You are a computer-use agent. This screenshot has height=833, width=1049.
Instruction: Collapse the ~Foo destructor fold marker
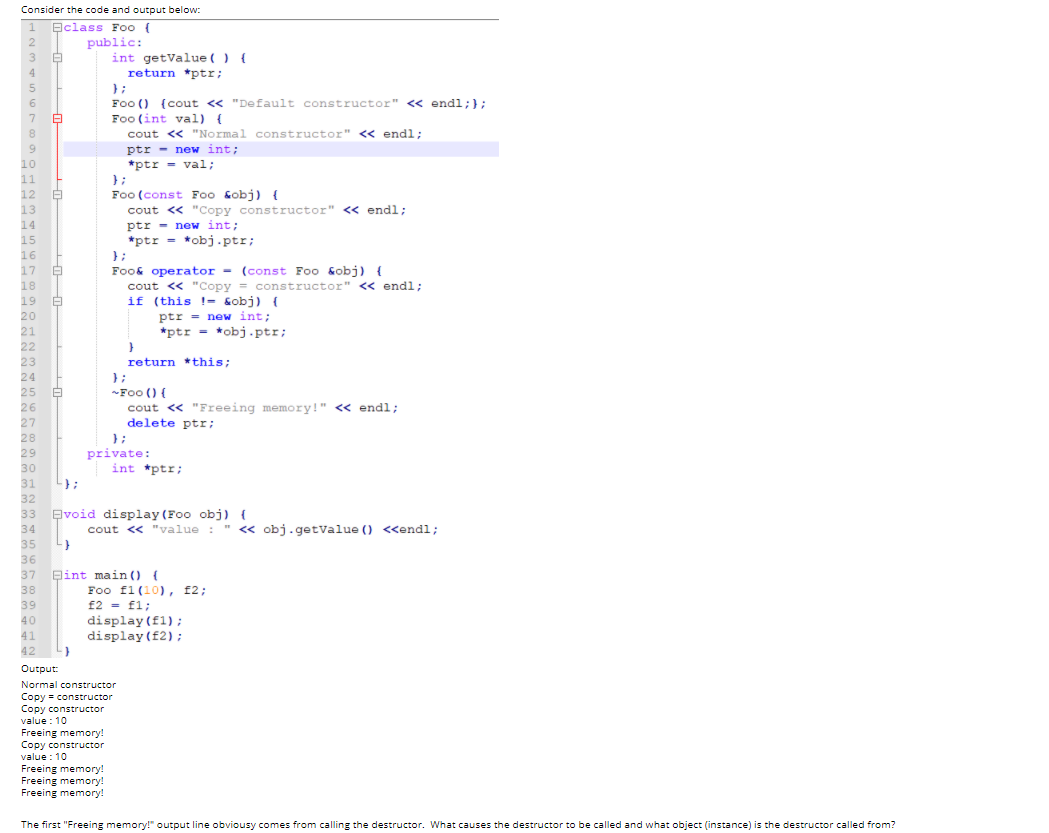point(57,392)
